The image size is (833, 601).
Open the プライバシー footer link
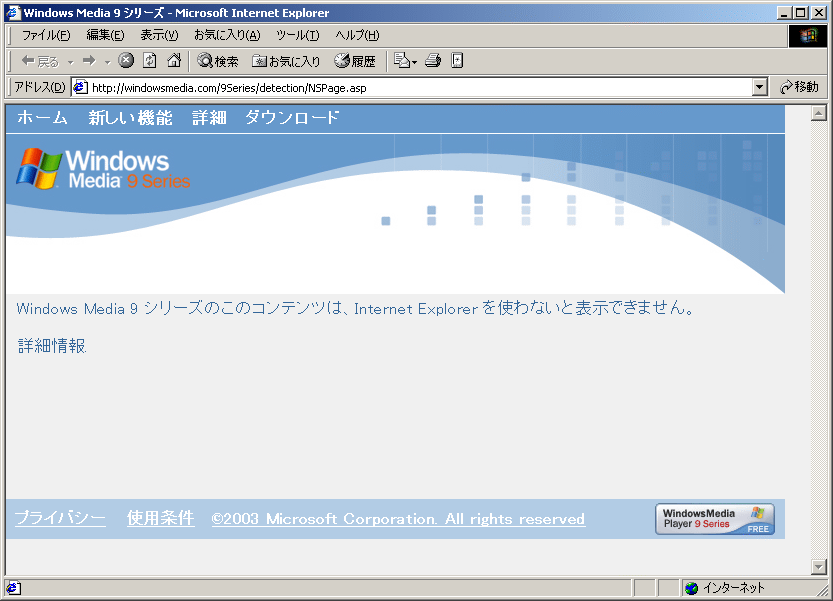60,518
